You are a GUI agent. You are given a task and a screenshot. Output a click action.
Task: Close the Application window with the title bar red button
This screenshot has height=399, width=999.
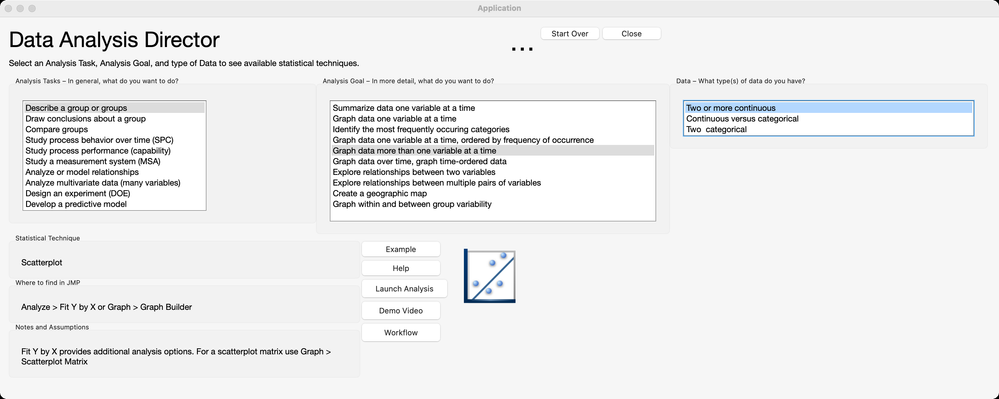pos(9,8)
